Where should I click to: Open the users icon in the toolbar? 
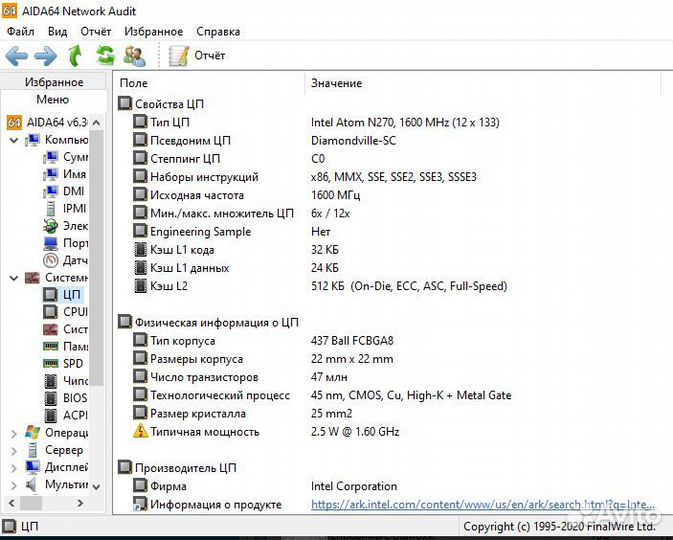tap(134, 56)
